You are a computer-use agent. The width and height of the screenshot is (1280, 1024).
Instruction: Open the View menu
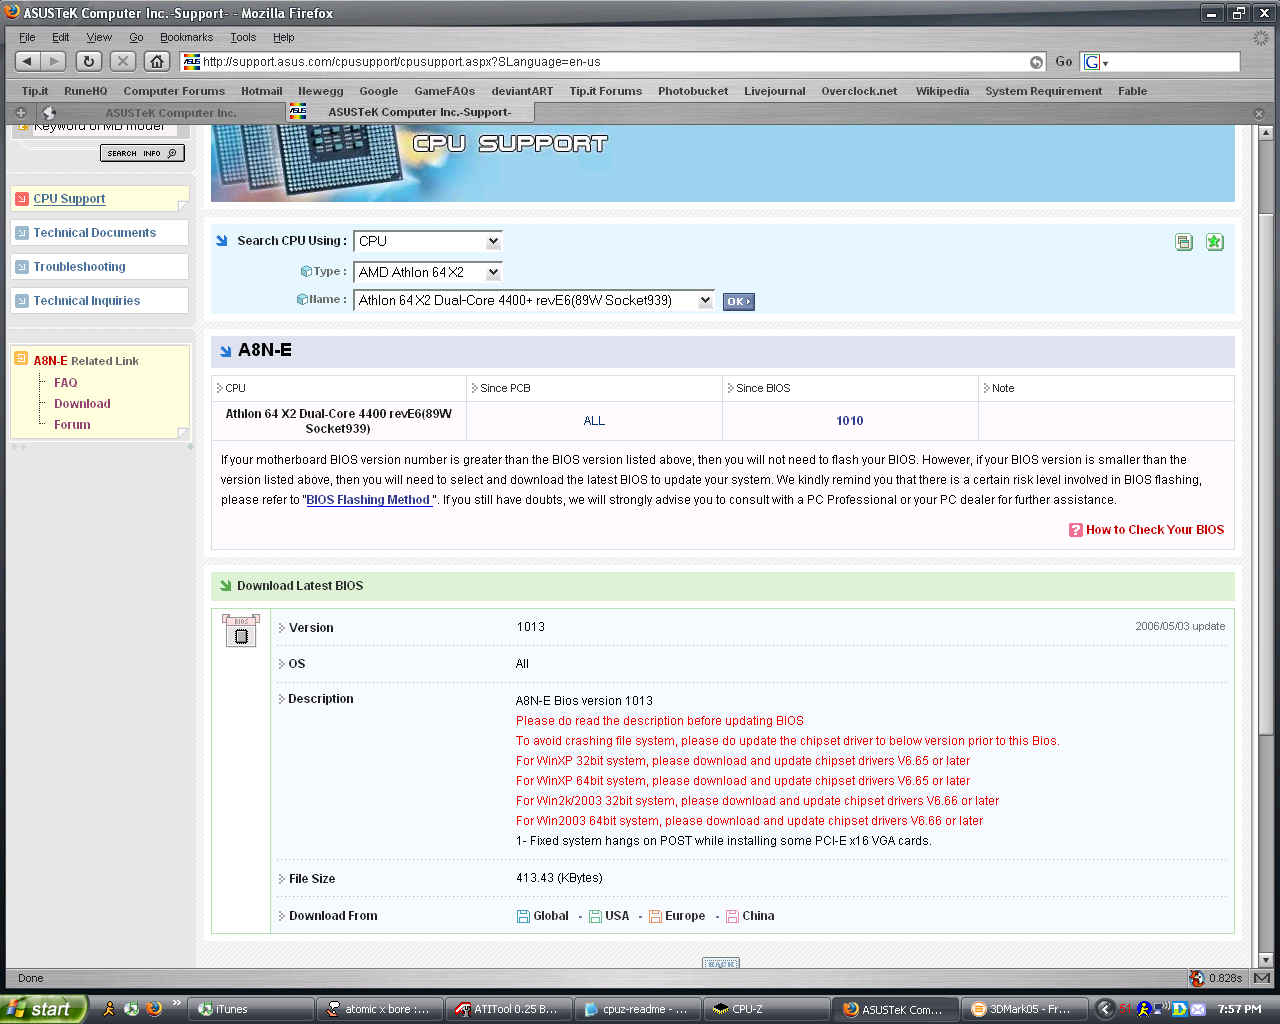tap(99, 37)
